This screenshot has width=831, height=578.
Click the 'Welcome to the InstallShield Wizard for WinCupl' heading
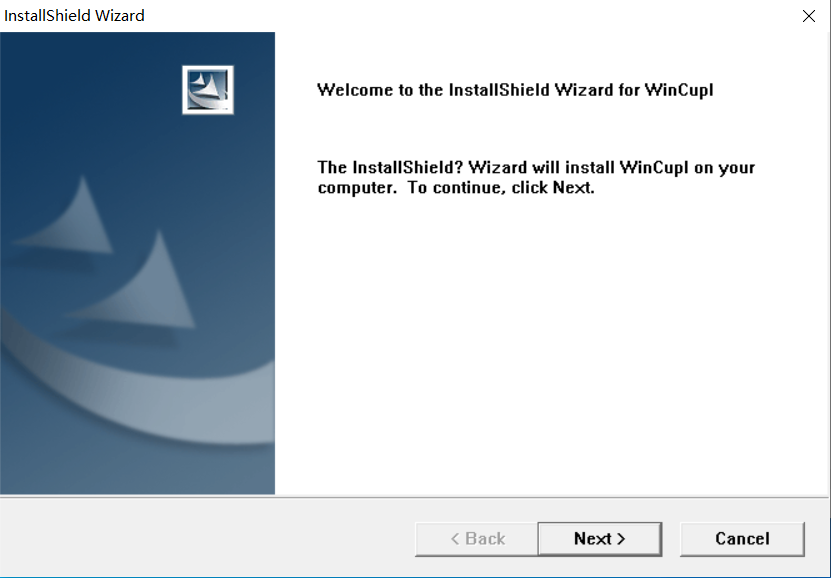click(515, 90)
